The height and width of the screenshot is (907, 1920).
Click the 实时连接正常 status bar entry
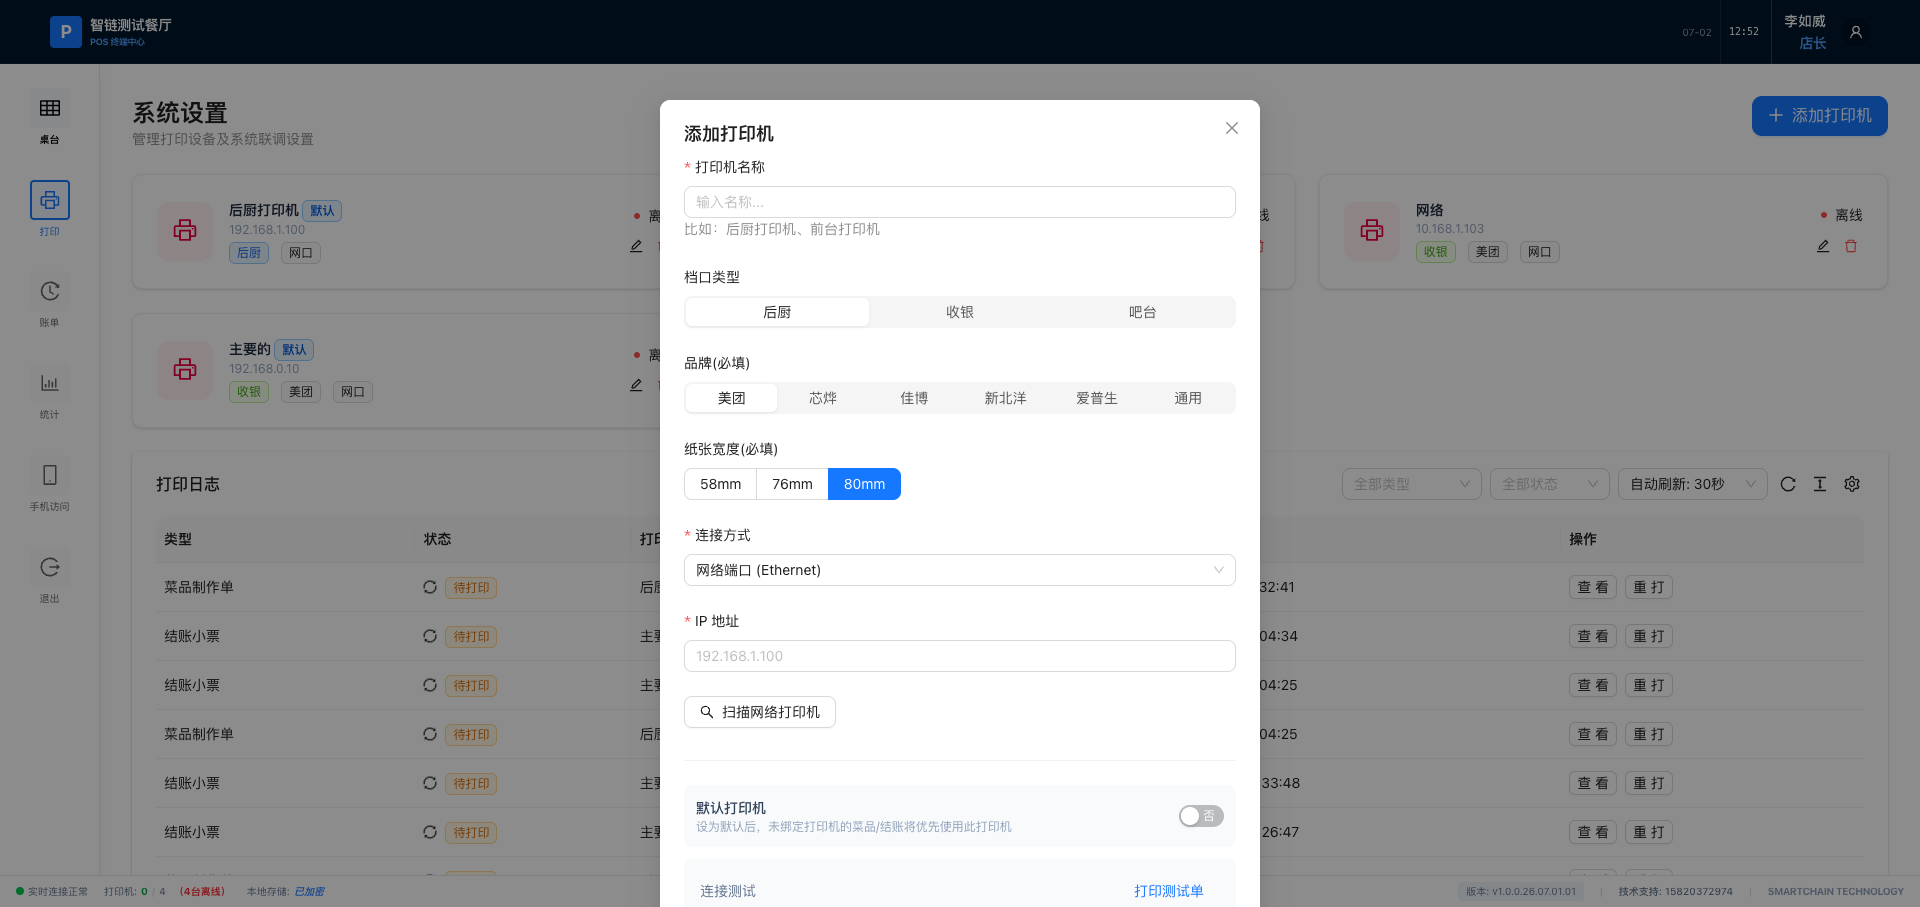tap(52, 891)
